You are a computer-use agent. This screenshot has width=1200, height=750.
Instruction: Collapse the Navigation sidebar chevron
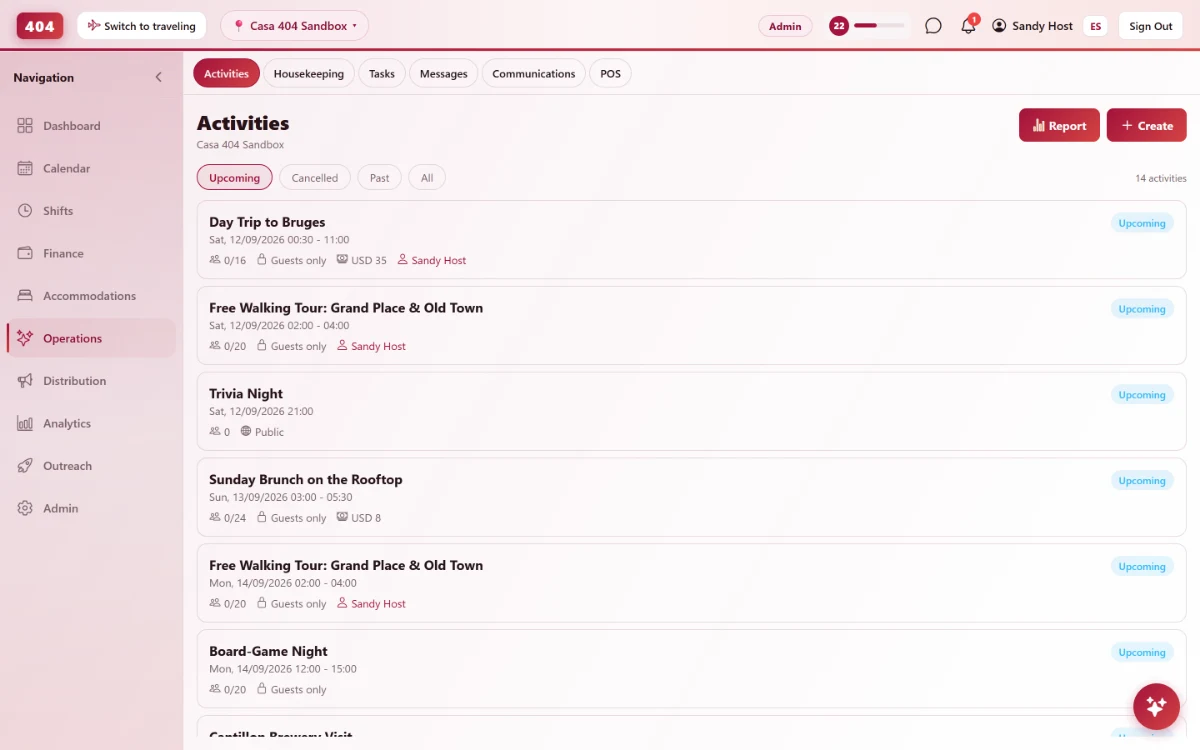[158, 77]
